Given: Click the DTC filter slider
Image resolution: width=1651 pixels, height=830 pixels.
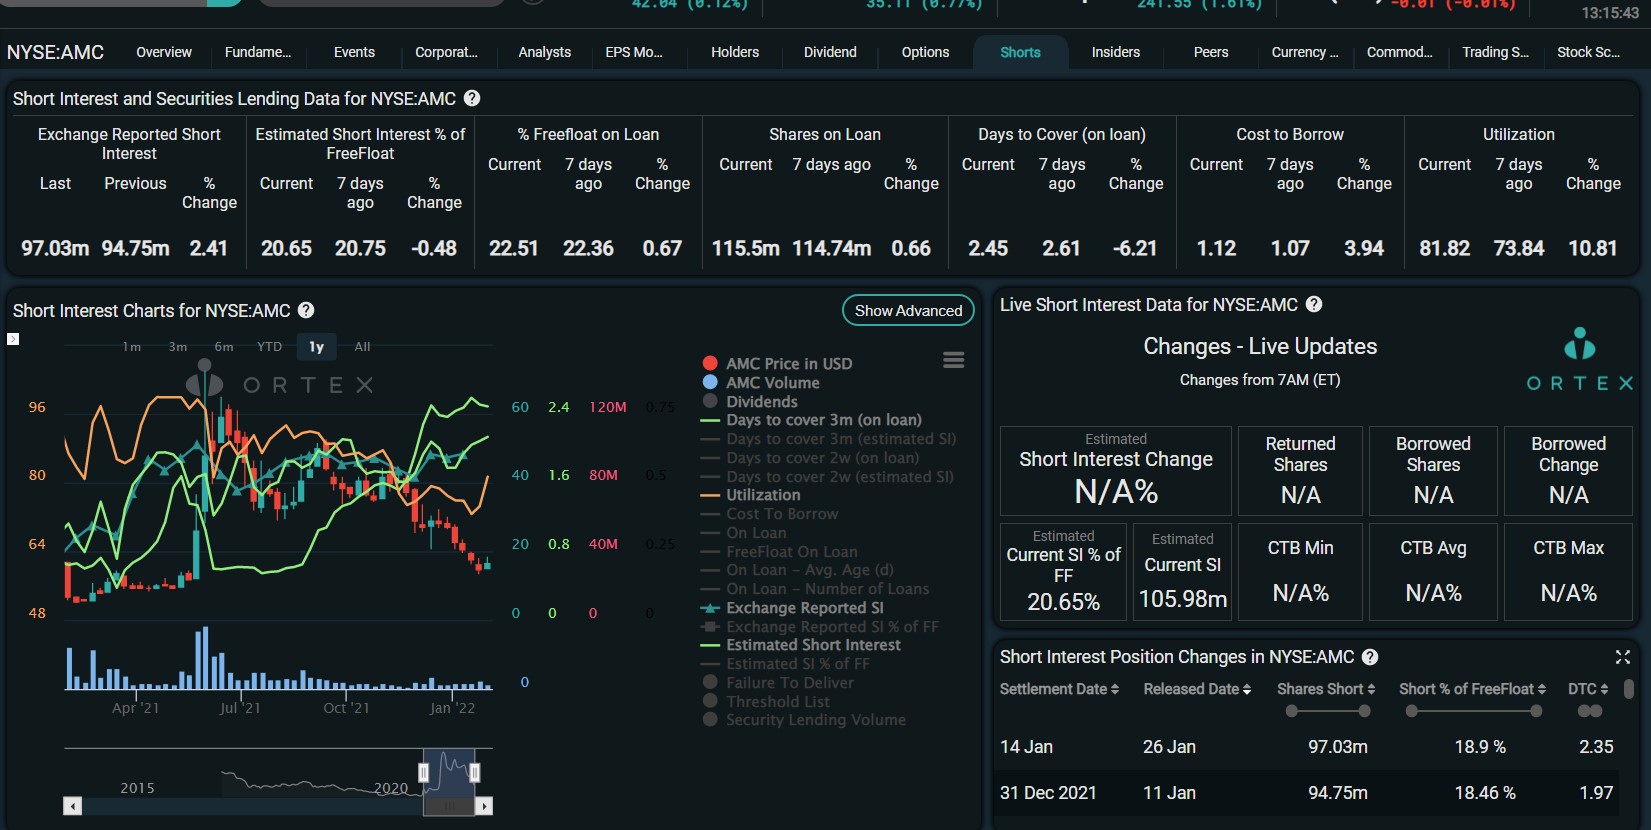Looking at the screenshot, I should 1590,711.
